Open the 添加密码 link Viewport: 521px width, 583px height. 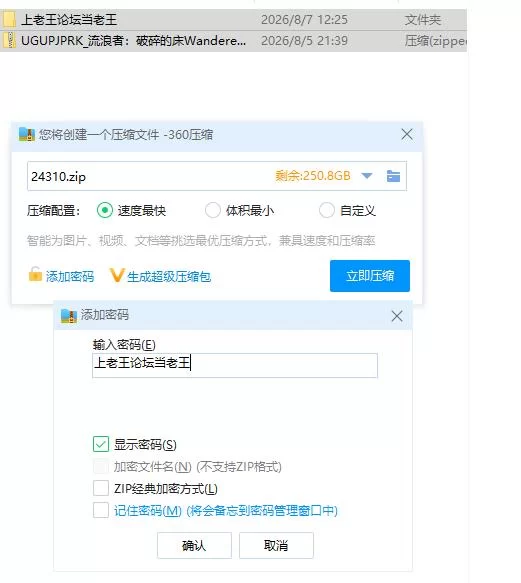(x=70, y=277)
